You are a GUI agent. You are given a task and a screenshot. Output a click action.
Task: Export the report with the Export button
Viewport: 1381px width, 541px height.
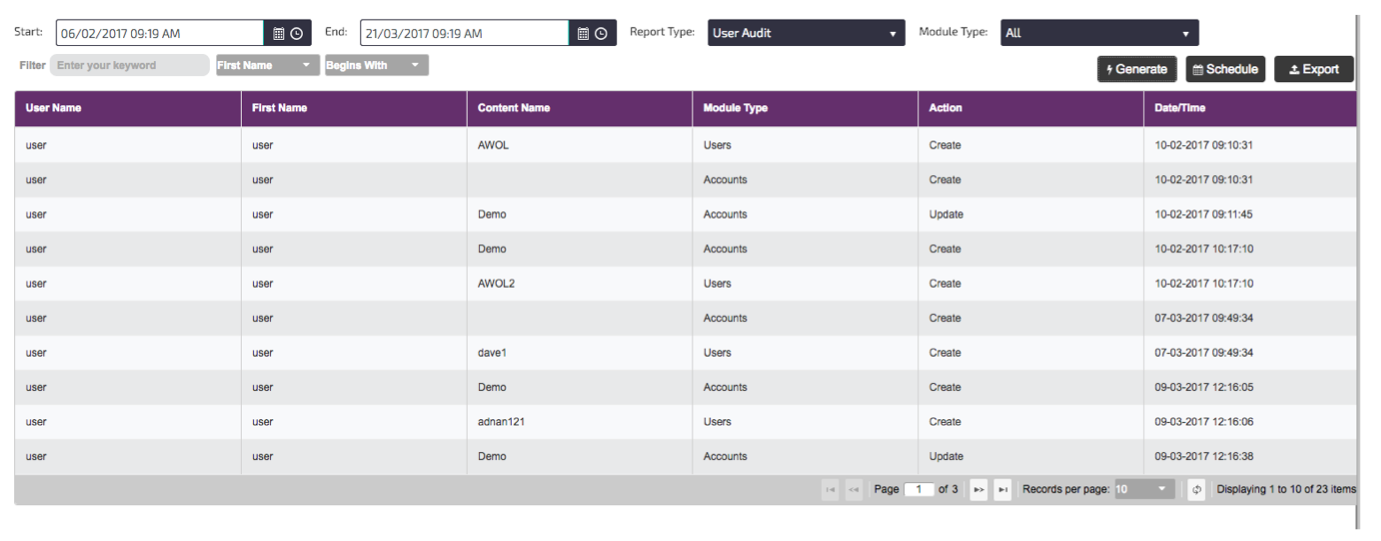pyautogui.click(x=1313, y=69)
